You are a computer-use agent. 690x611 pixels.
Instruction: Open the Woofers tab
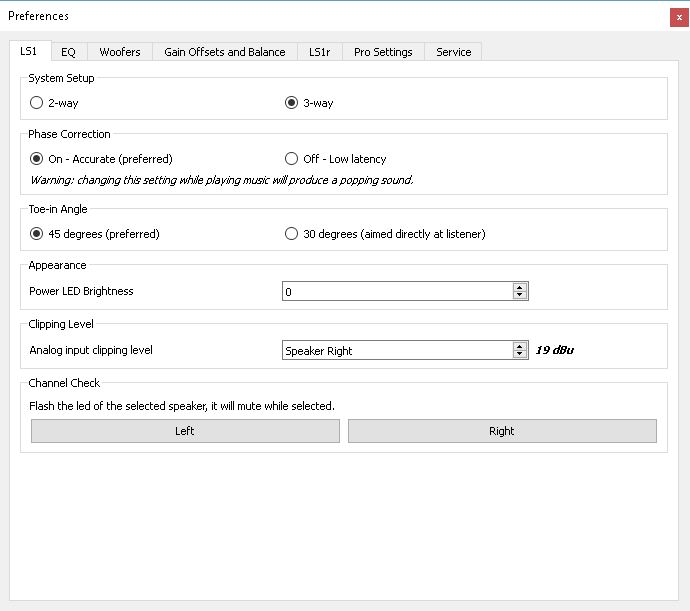coord(120,52)
